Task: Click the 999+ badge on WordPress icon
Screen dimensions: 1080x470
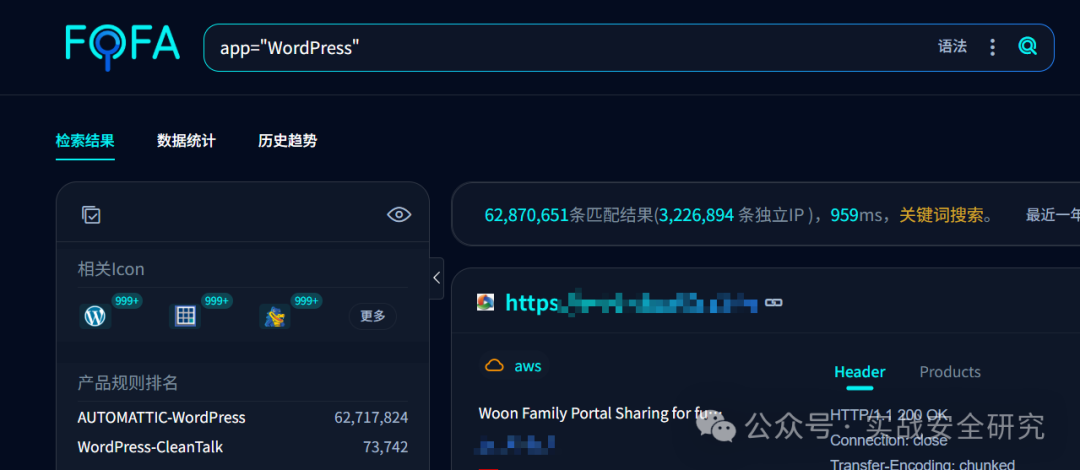Action: click(127, 301)
